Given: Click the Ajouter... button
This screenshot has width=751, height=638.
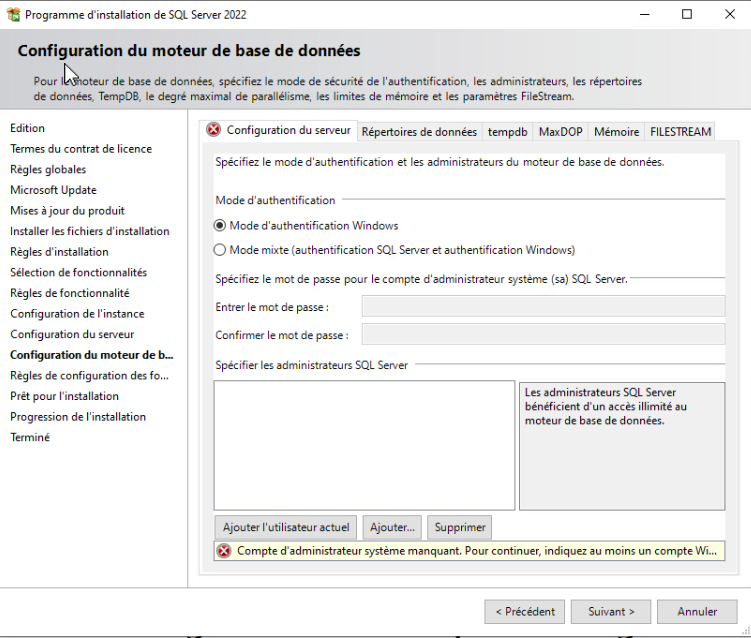Looking at the screenshot, I should [x=392, y=527].
